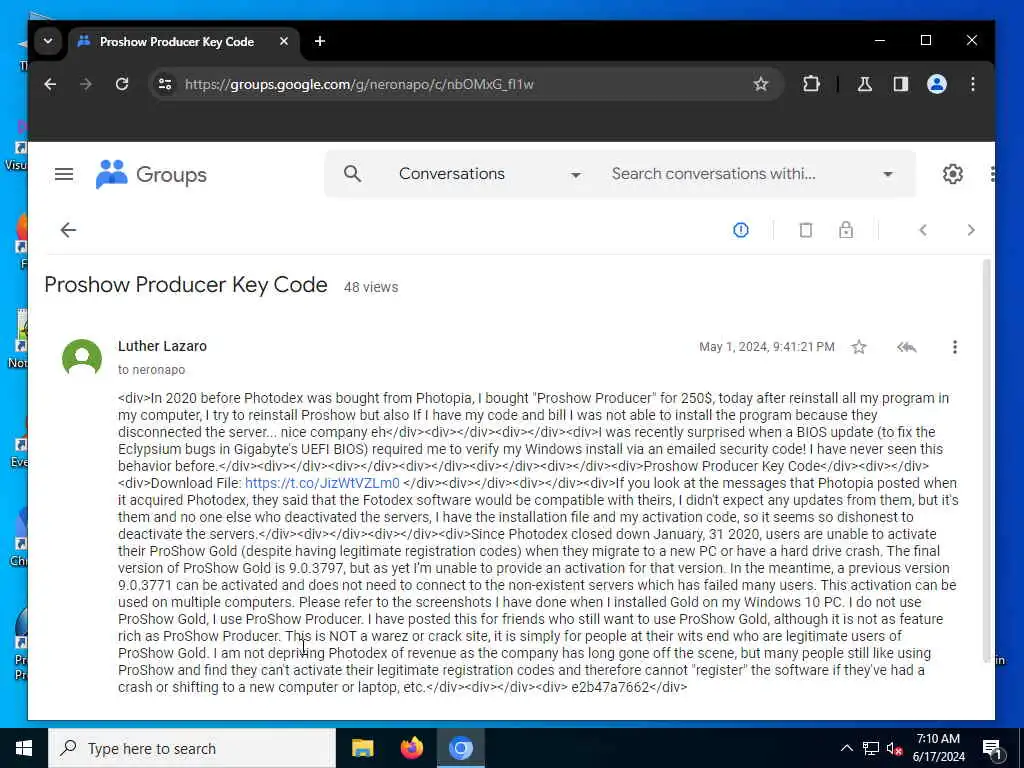1024x768 pixels.
Task: Click the network icon in system tray
Action: click(871, 748)
